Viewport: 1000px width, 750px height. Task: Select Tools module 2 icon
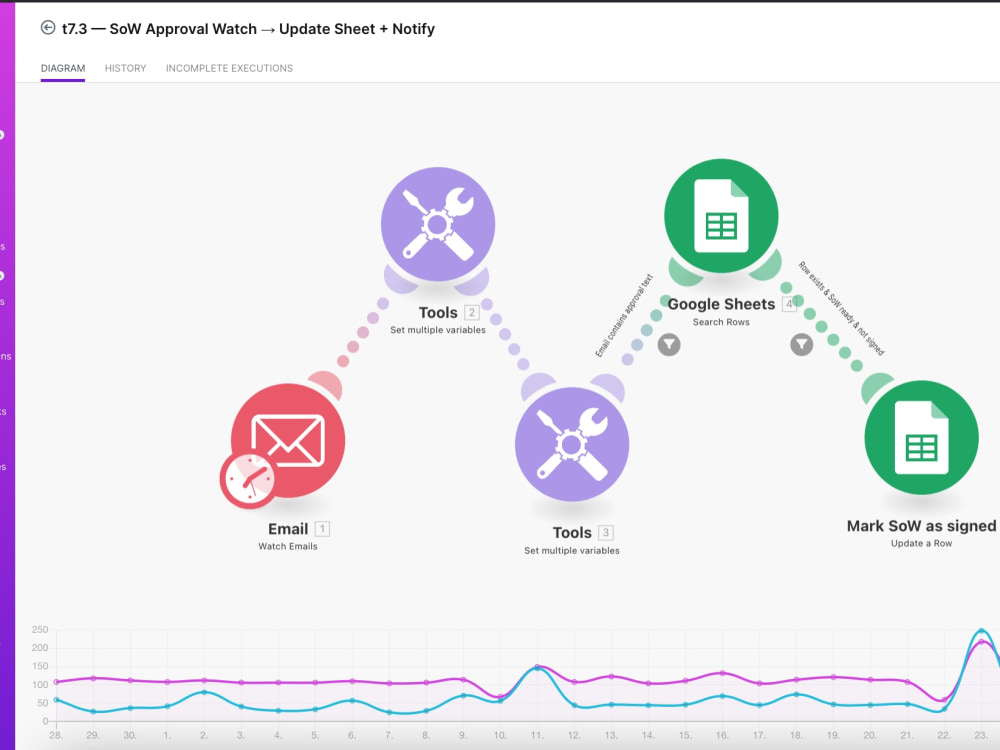click(438, 224)
